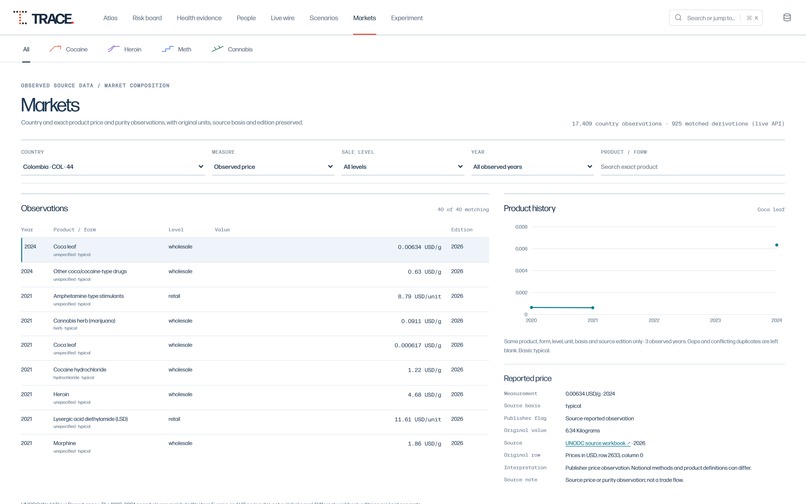
Task: Click the Cannabis trend icon
Action: (217, 49)
